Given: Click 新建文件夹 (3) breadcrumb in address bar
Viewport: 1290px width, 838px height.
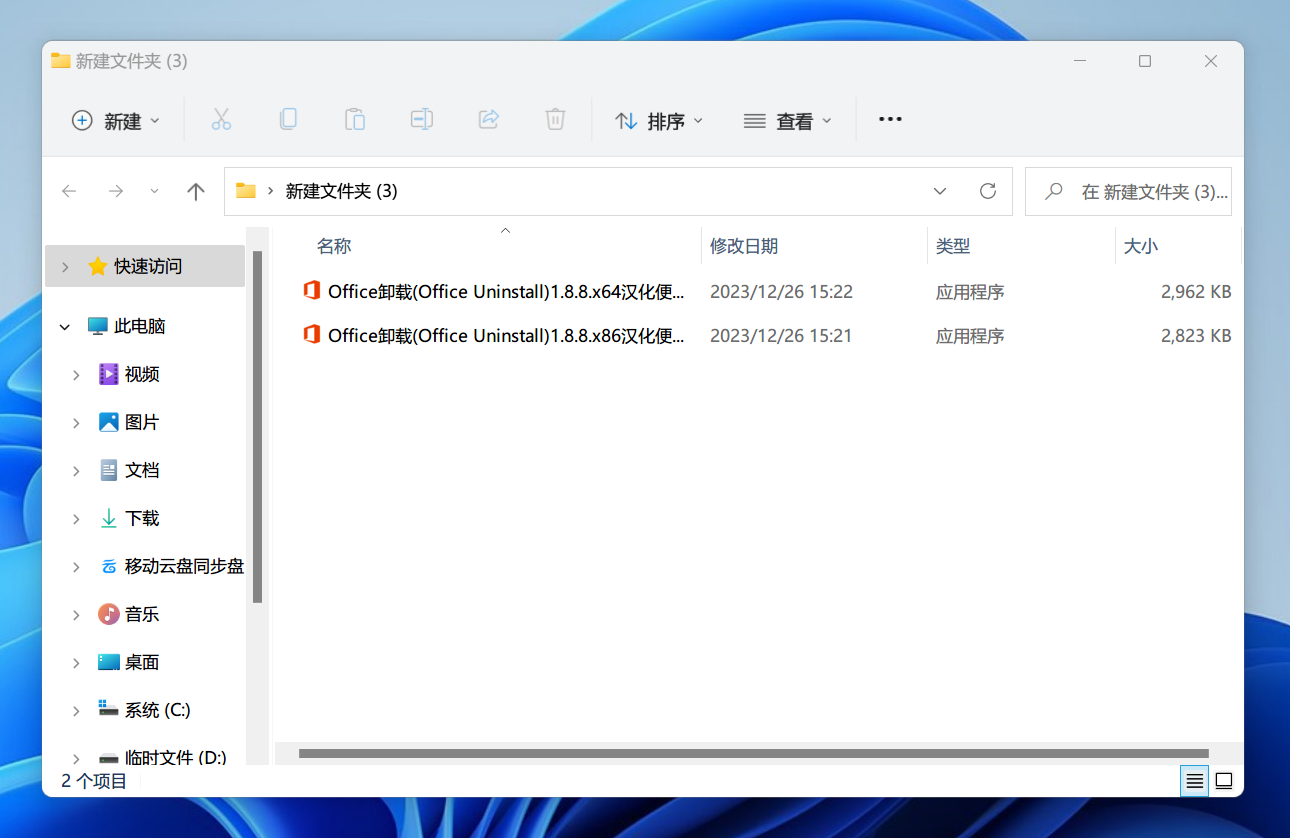Looking at the screenshot, I should (x=342, y=191).
